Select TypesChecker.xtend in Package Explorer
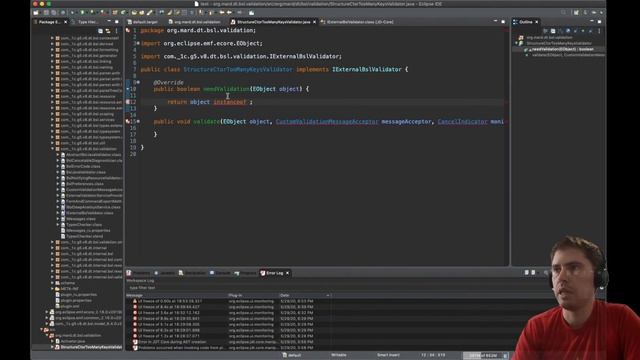The width and height of the screenshot is (640, 360). pyautogui.click(x=84, y=236)
